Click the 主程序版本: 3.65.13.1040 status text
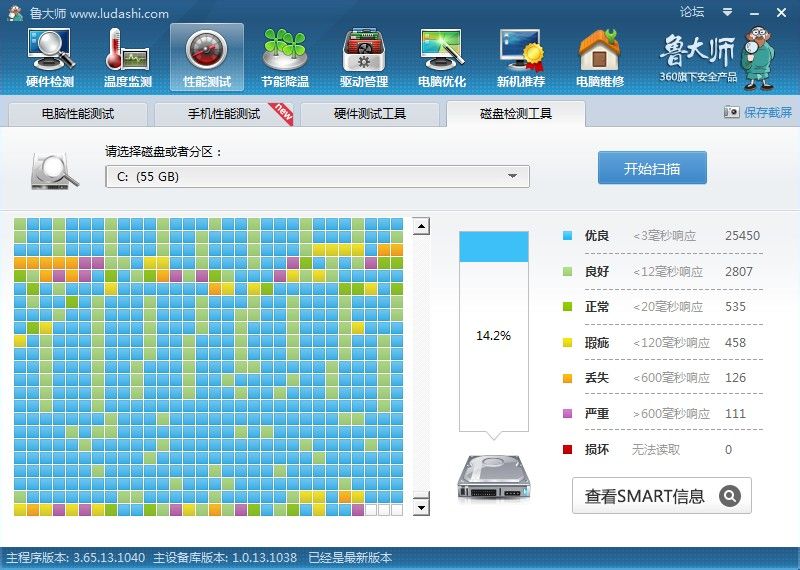 76,558
